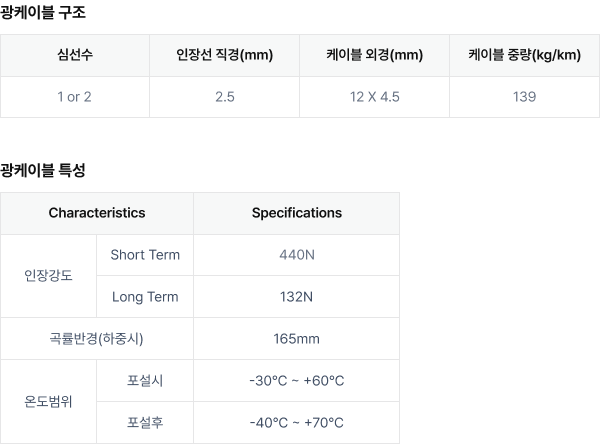600x444 pixels.
Task: Click the 광케이블 구조 heading
Action: (x=42, y=13)
